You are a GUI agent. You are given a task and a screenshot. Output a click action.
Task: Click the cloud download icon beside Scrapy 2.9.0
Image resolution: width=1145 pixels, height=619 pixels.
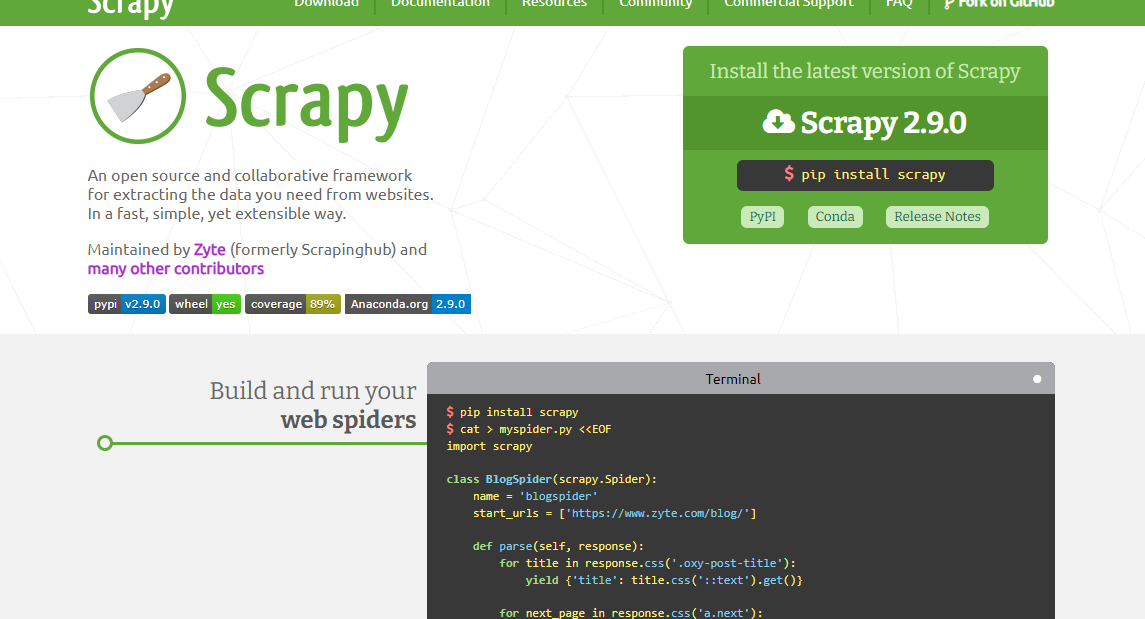click(x=778, y=122)
